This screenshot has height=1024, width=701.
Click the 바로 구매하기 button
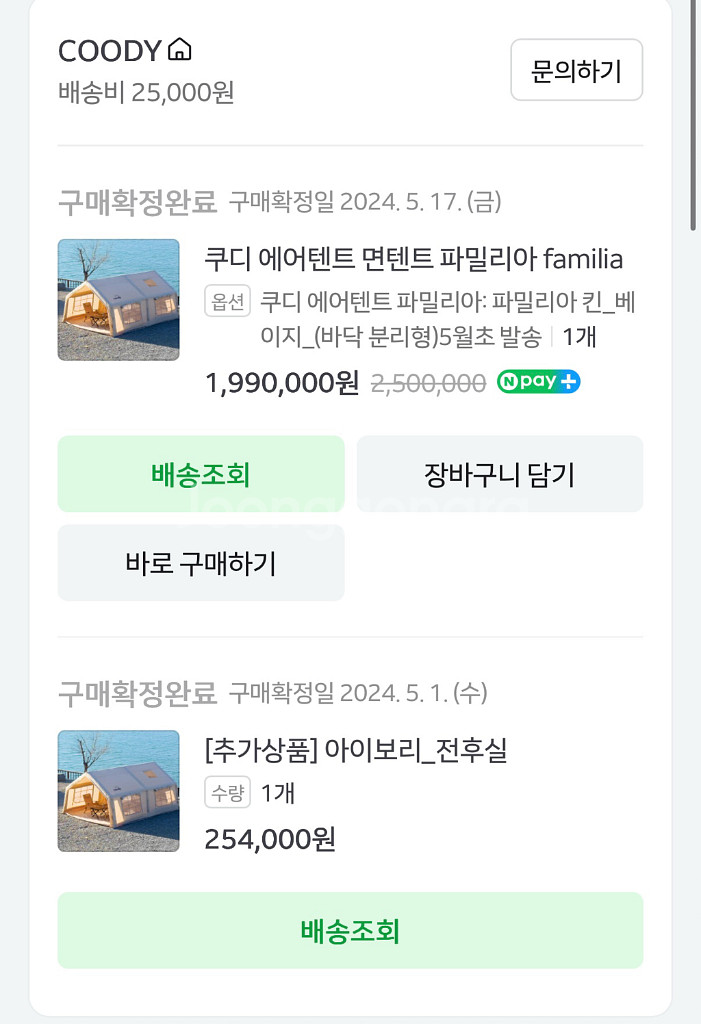pos(201,563)
